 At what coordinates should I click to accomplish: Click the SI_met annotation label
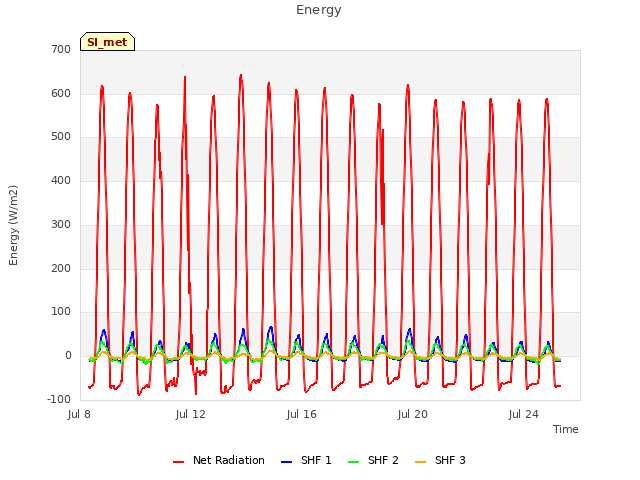pyautogui.click(x=107, y=42)
